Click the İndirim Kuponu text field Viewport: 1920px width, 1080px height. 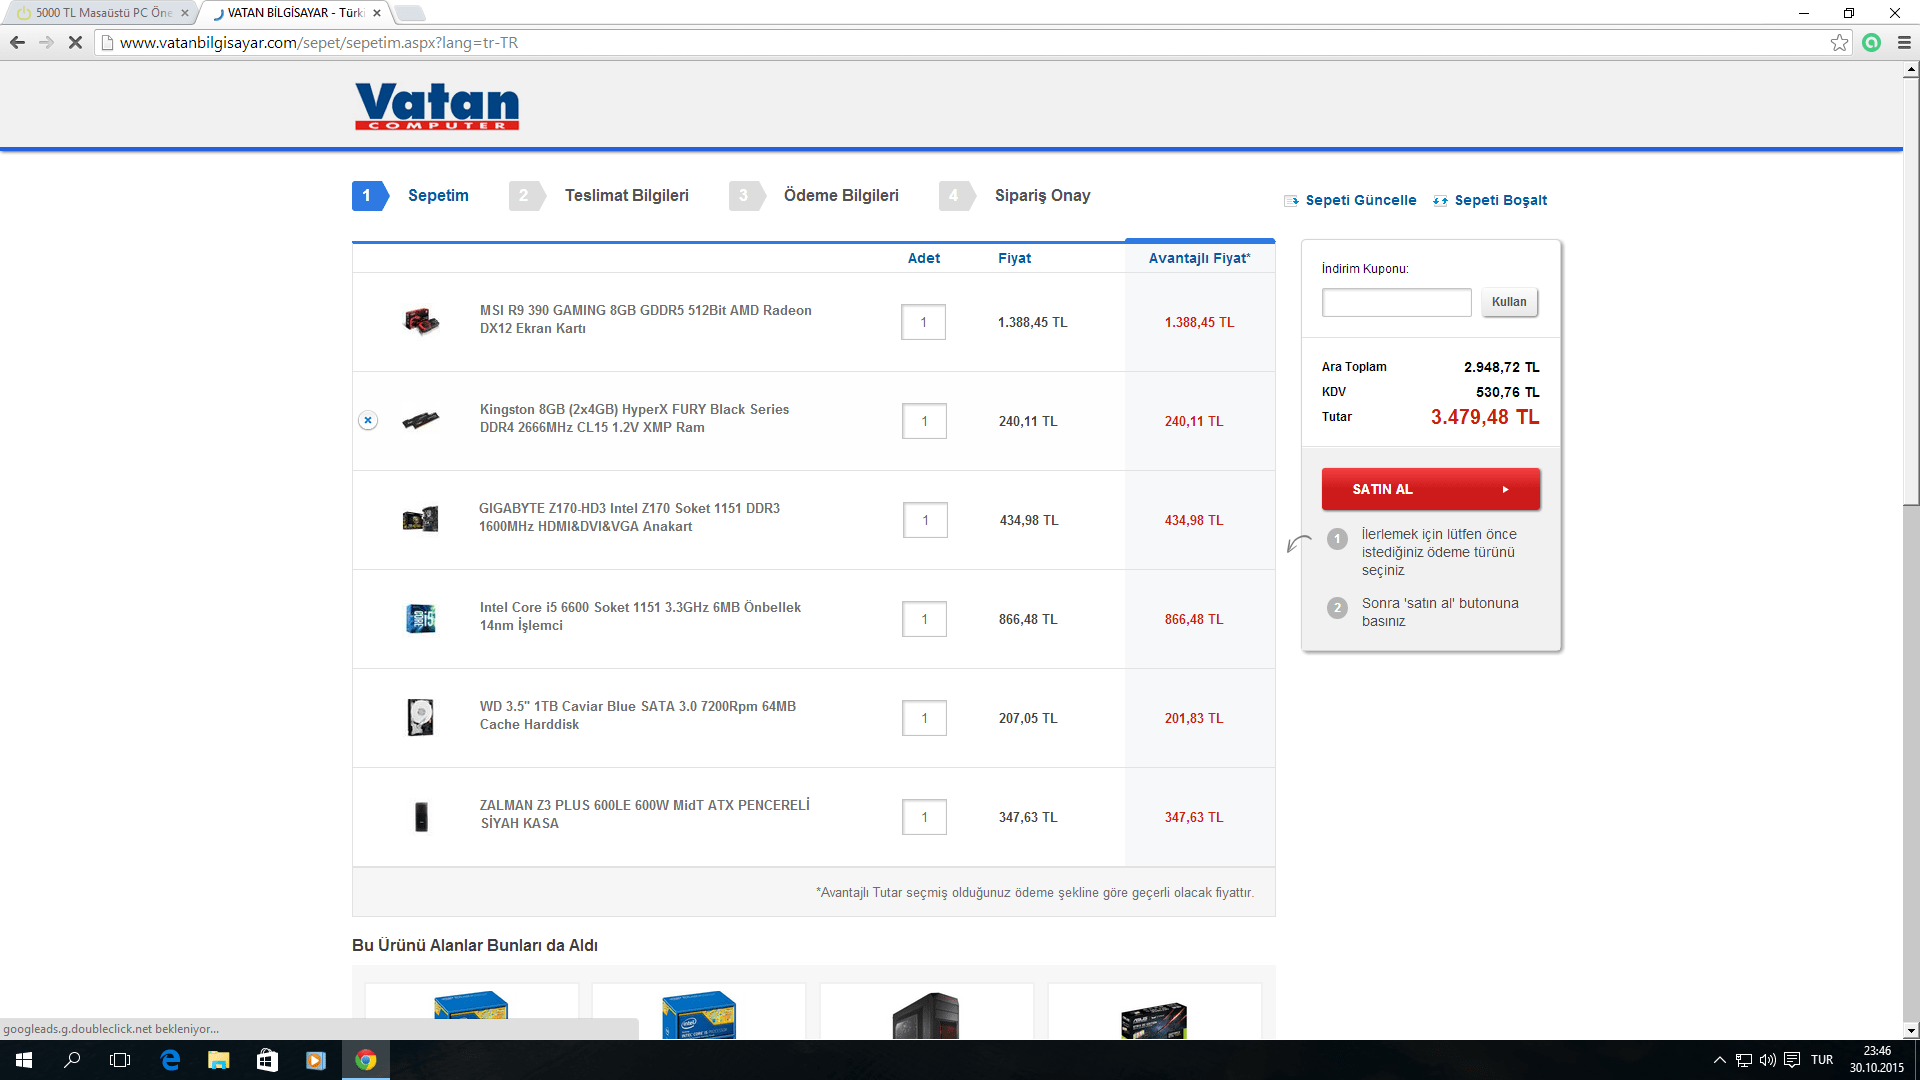[1396, 302]
